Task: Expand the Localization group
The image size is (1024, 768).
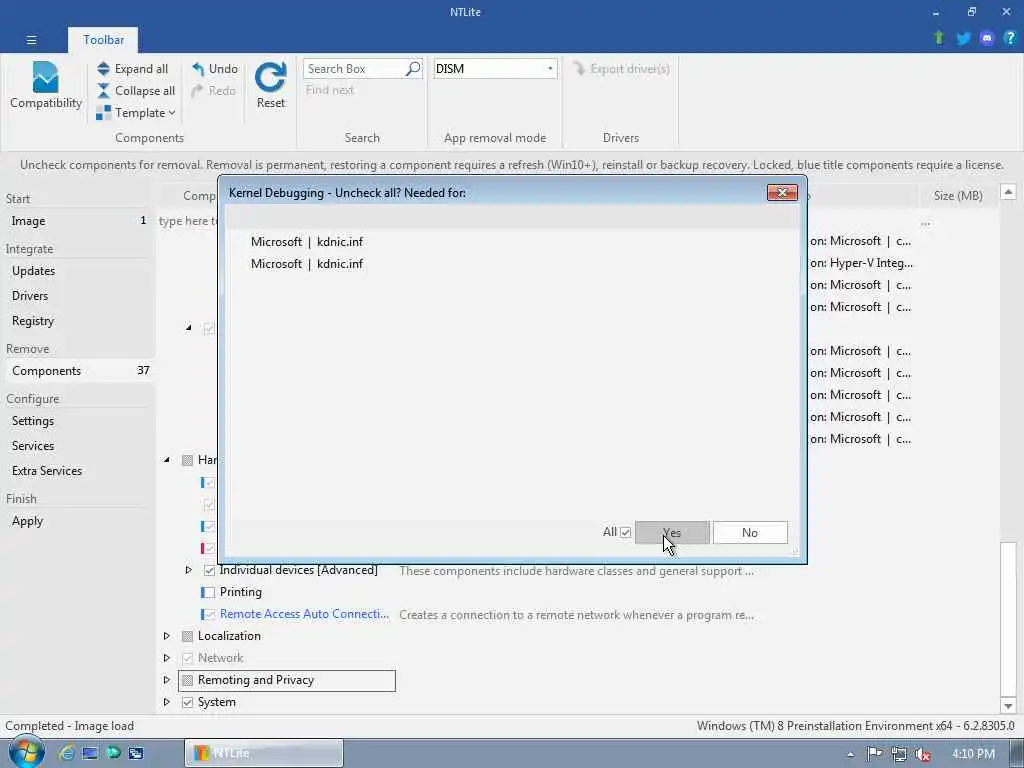Action: [x=167, y=636]
